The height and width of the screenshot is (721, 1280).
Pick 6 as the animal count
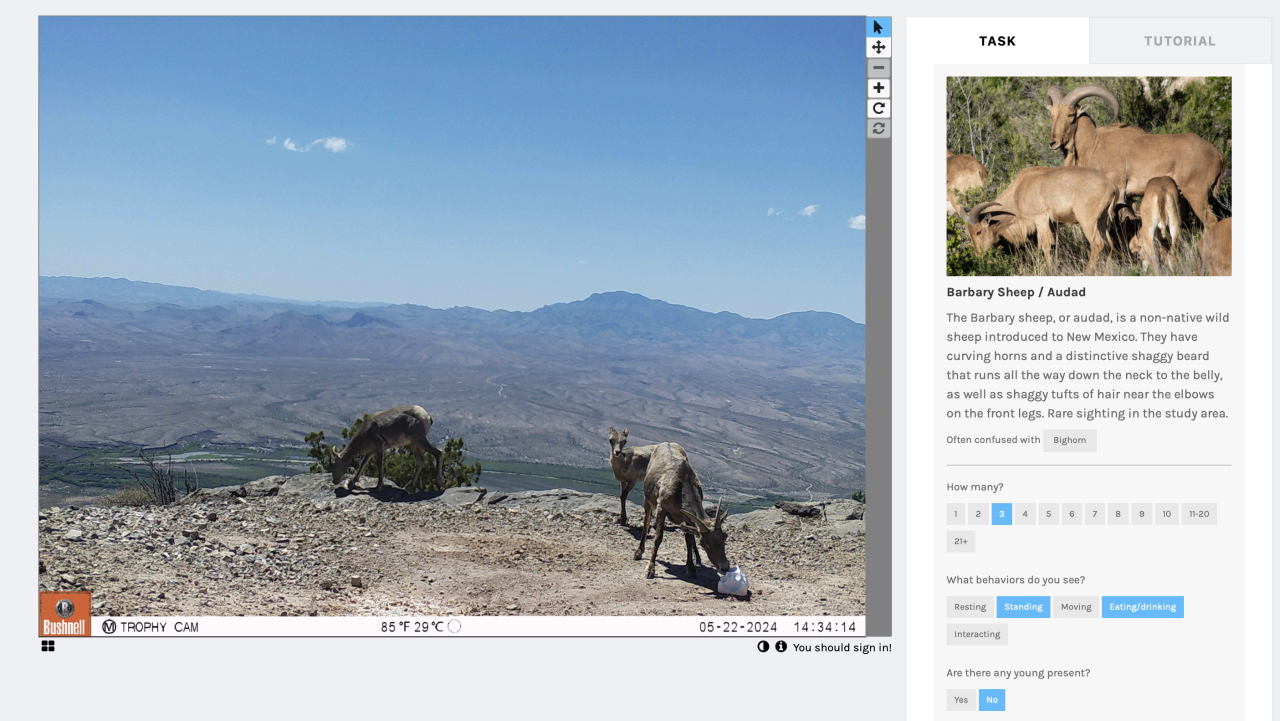1072,514
